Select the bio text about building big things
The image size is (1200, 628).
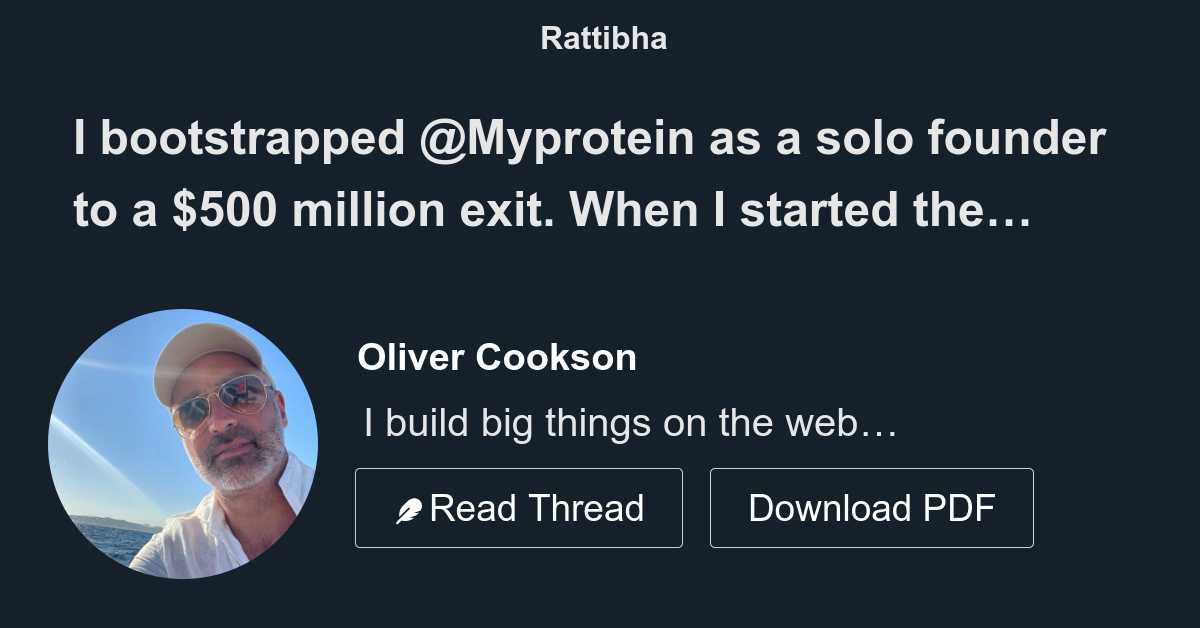click(630, 423)
